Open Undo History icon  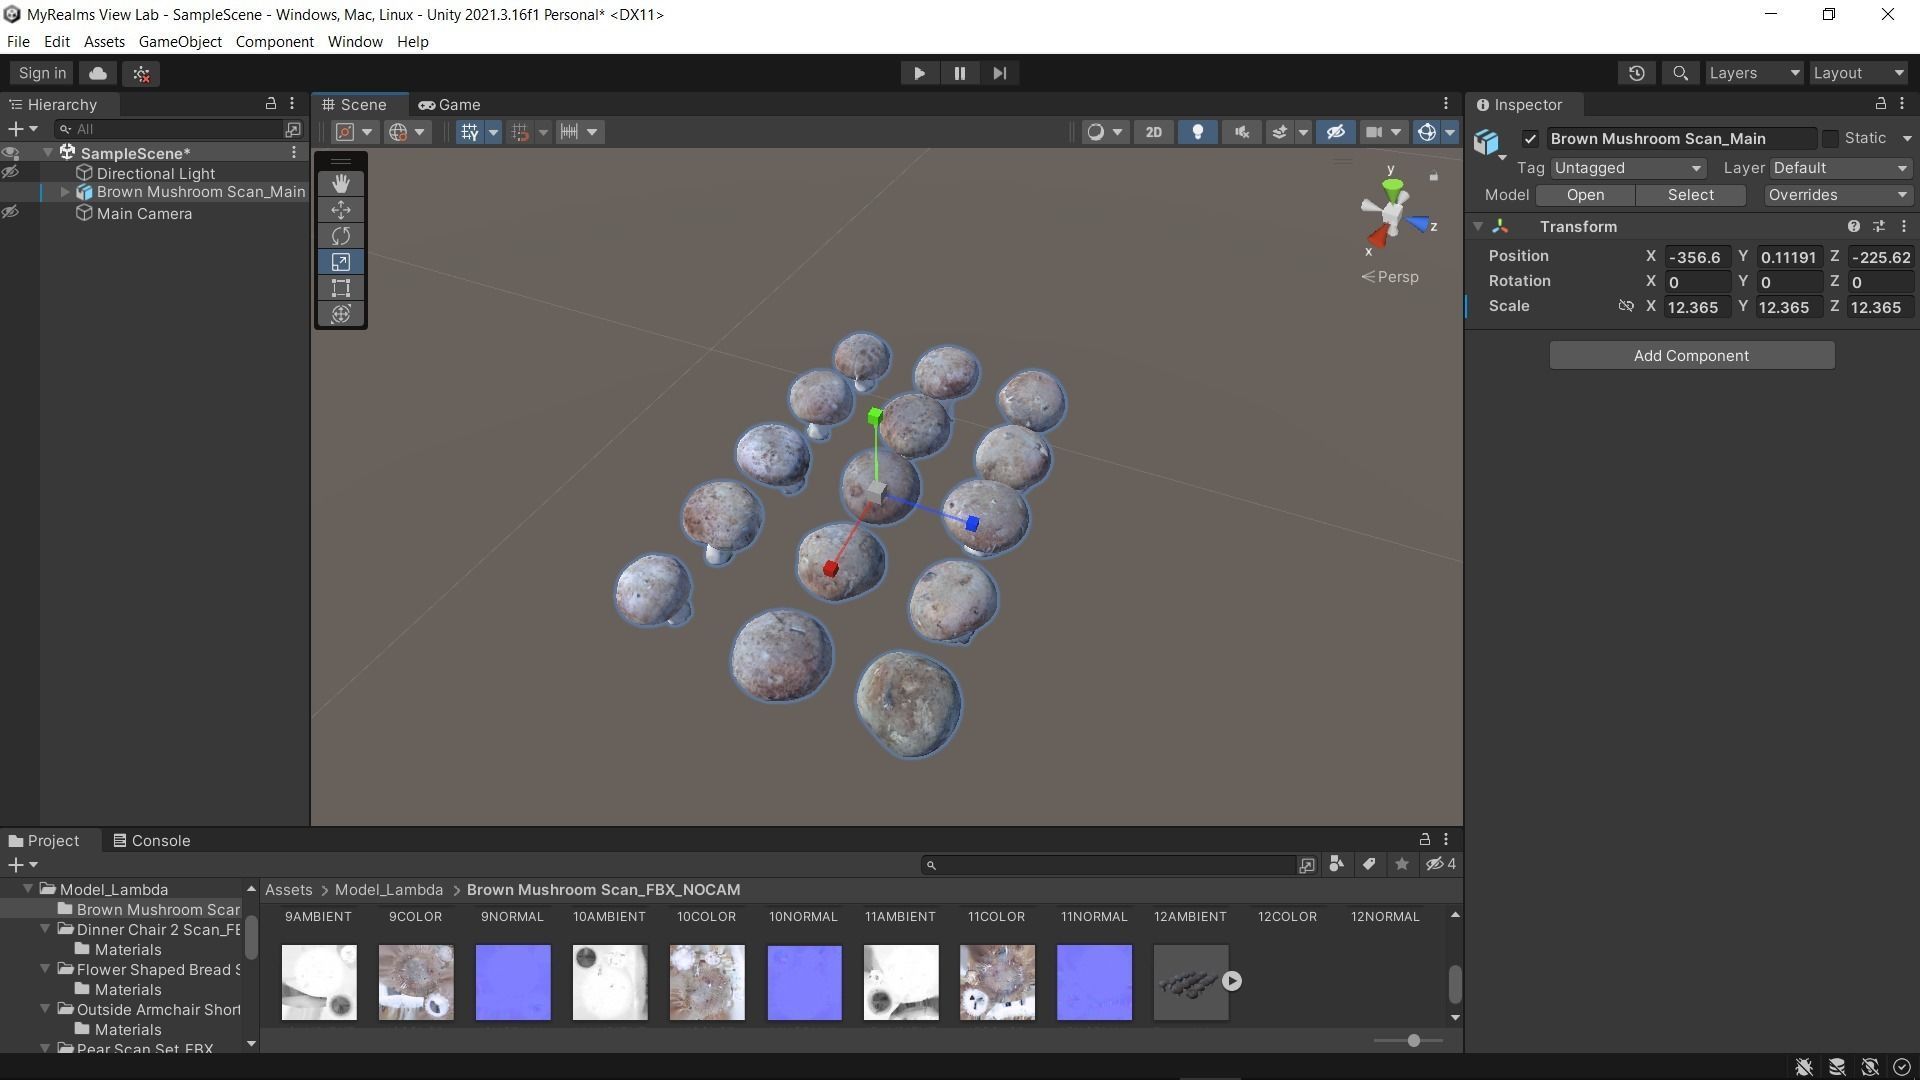1636,73
